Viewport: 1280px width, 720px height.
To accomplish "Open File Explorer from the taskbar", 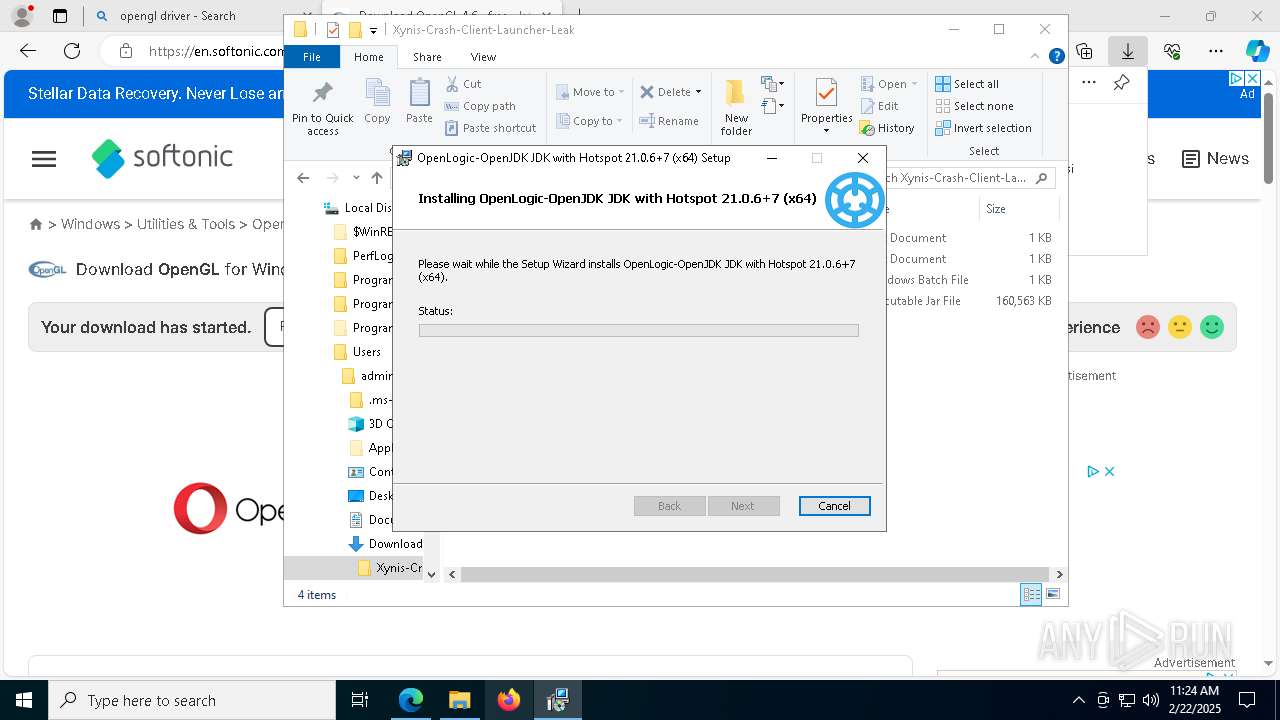I will pos(459,700).
